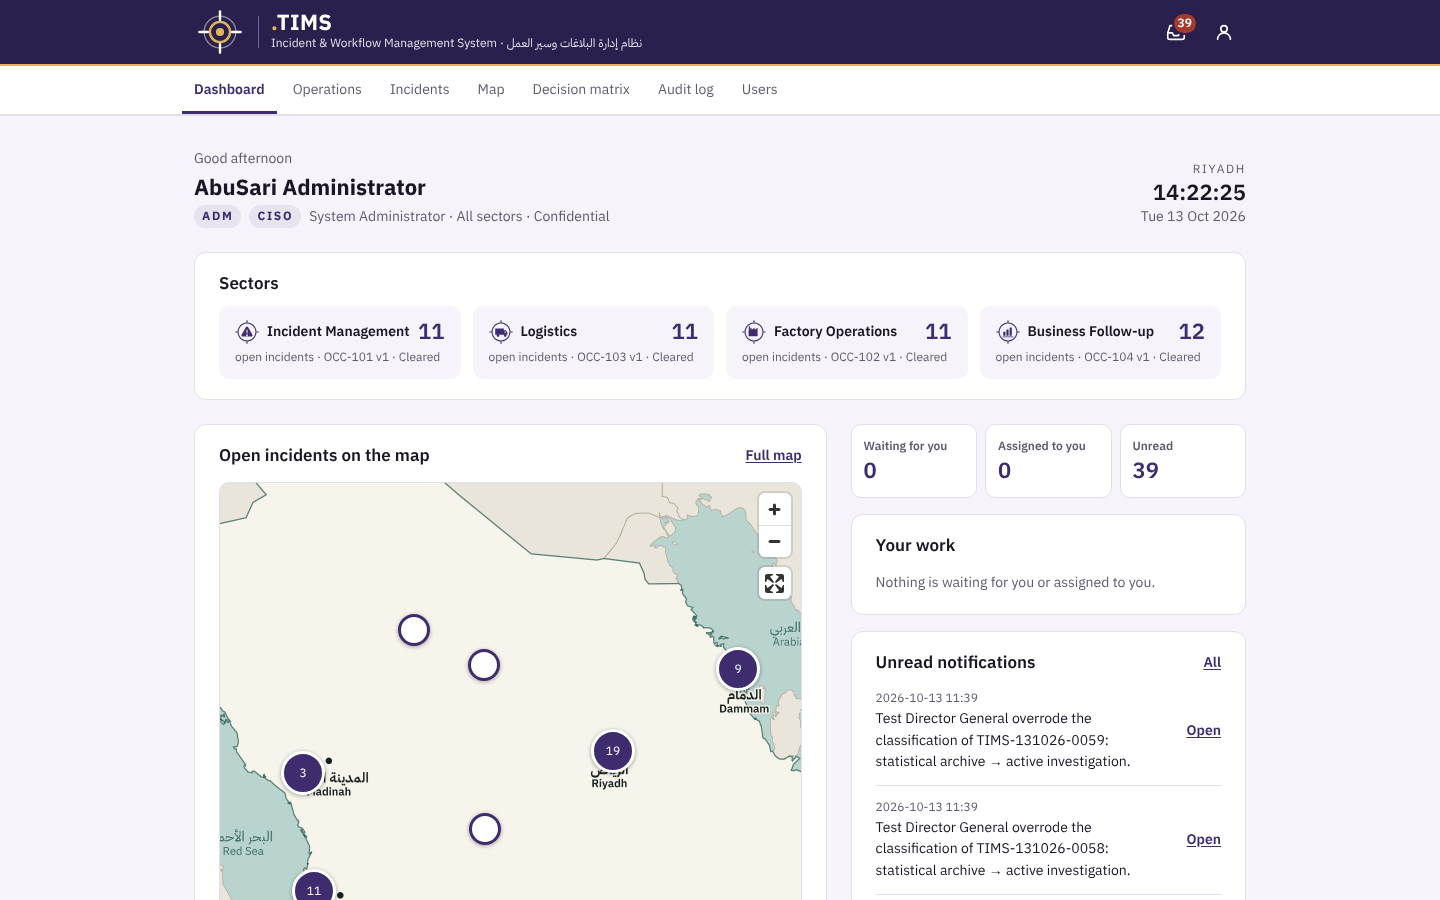Click the CISO role badge
1440x900 pixels.
275,216
